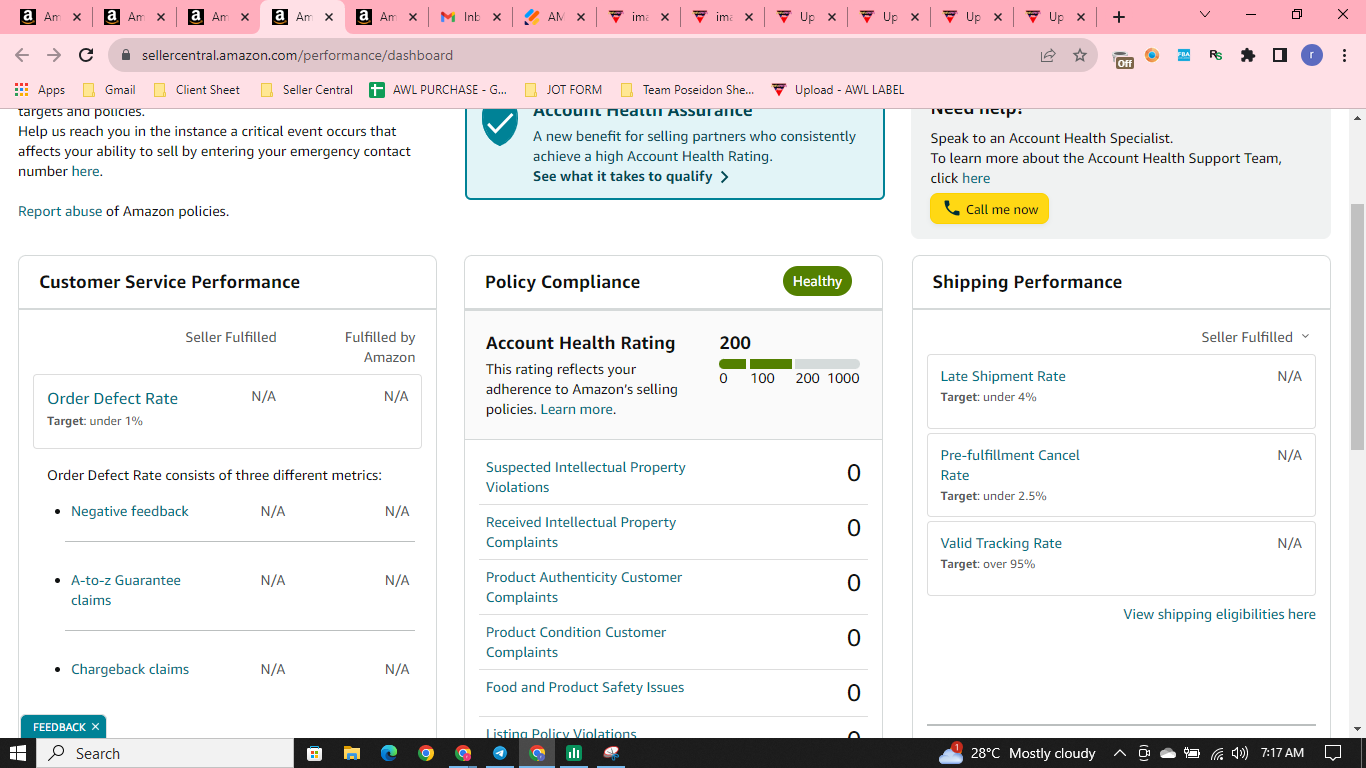Image resolution: width=1366 pixels, height=768 pixels.
Task: Click Learn more under Account Health Rating
Action: coord(577,409)
